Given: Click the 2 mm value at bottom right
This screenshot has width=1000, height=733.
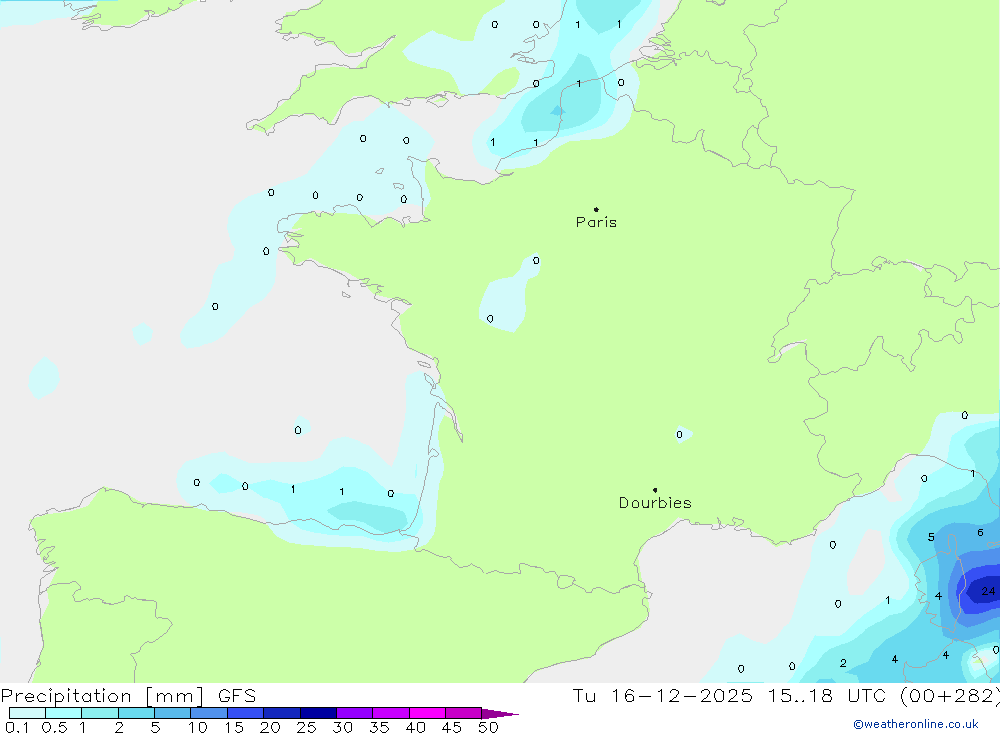Looking at the screenshot, I should point(843,663).
